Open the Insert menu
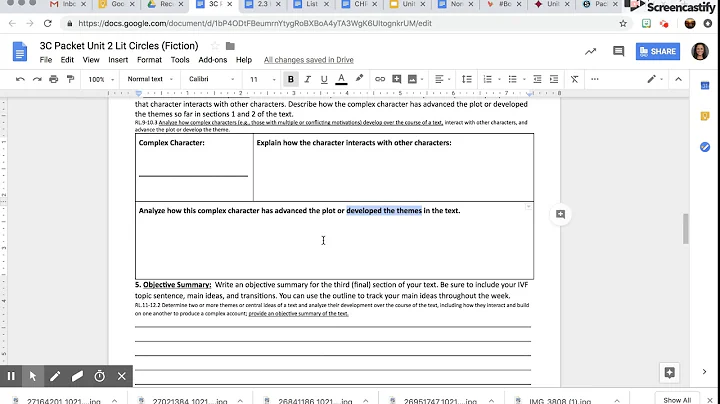This screenshot has height=404, width=720. point(118,60)
